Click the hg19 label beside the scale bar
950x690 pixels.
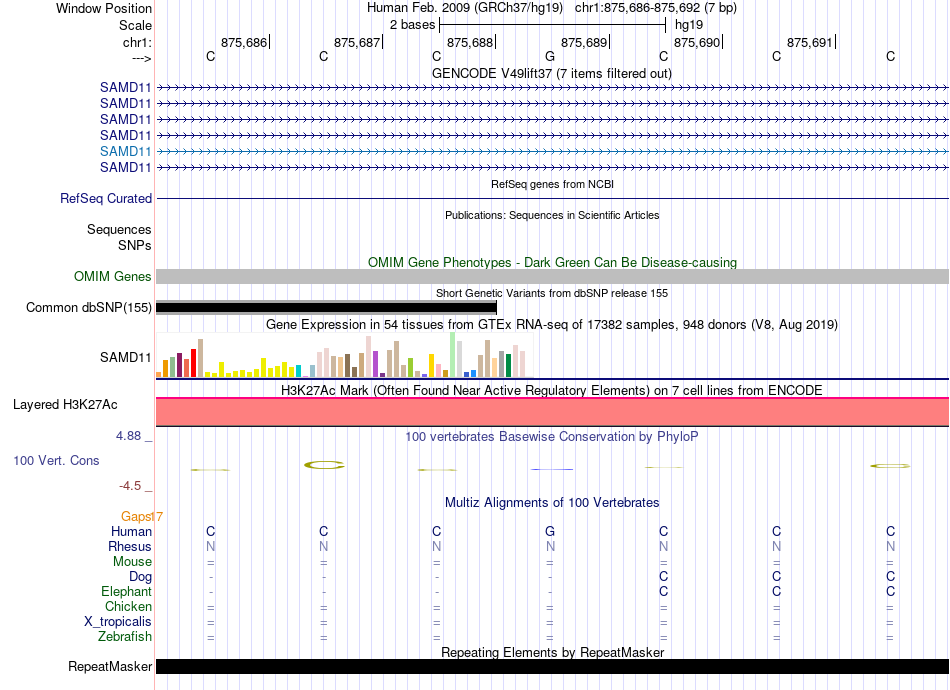point(689,25)
